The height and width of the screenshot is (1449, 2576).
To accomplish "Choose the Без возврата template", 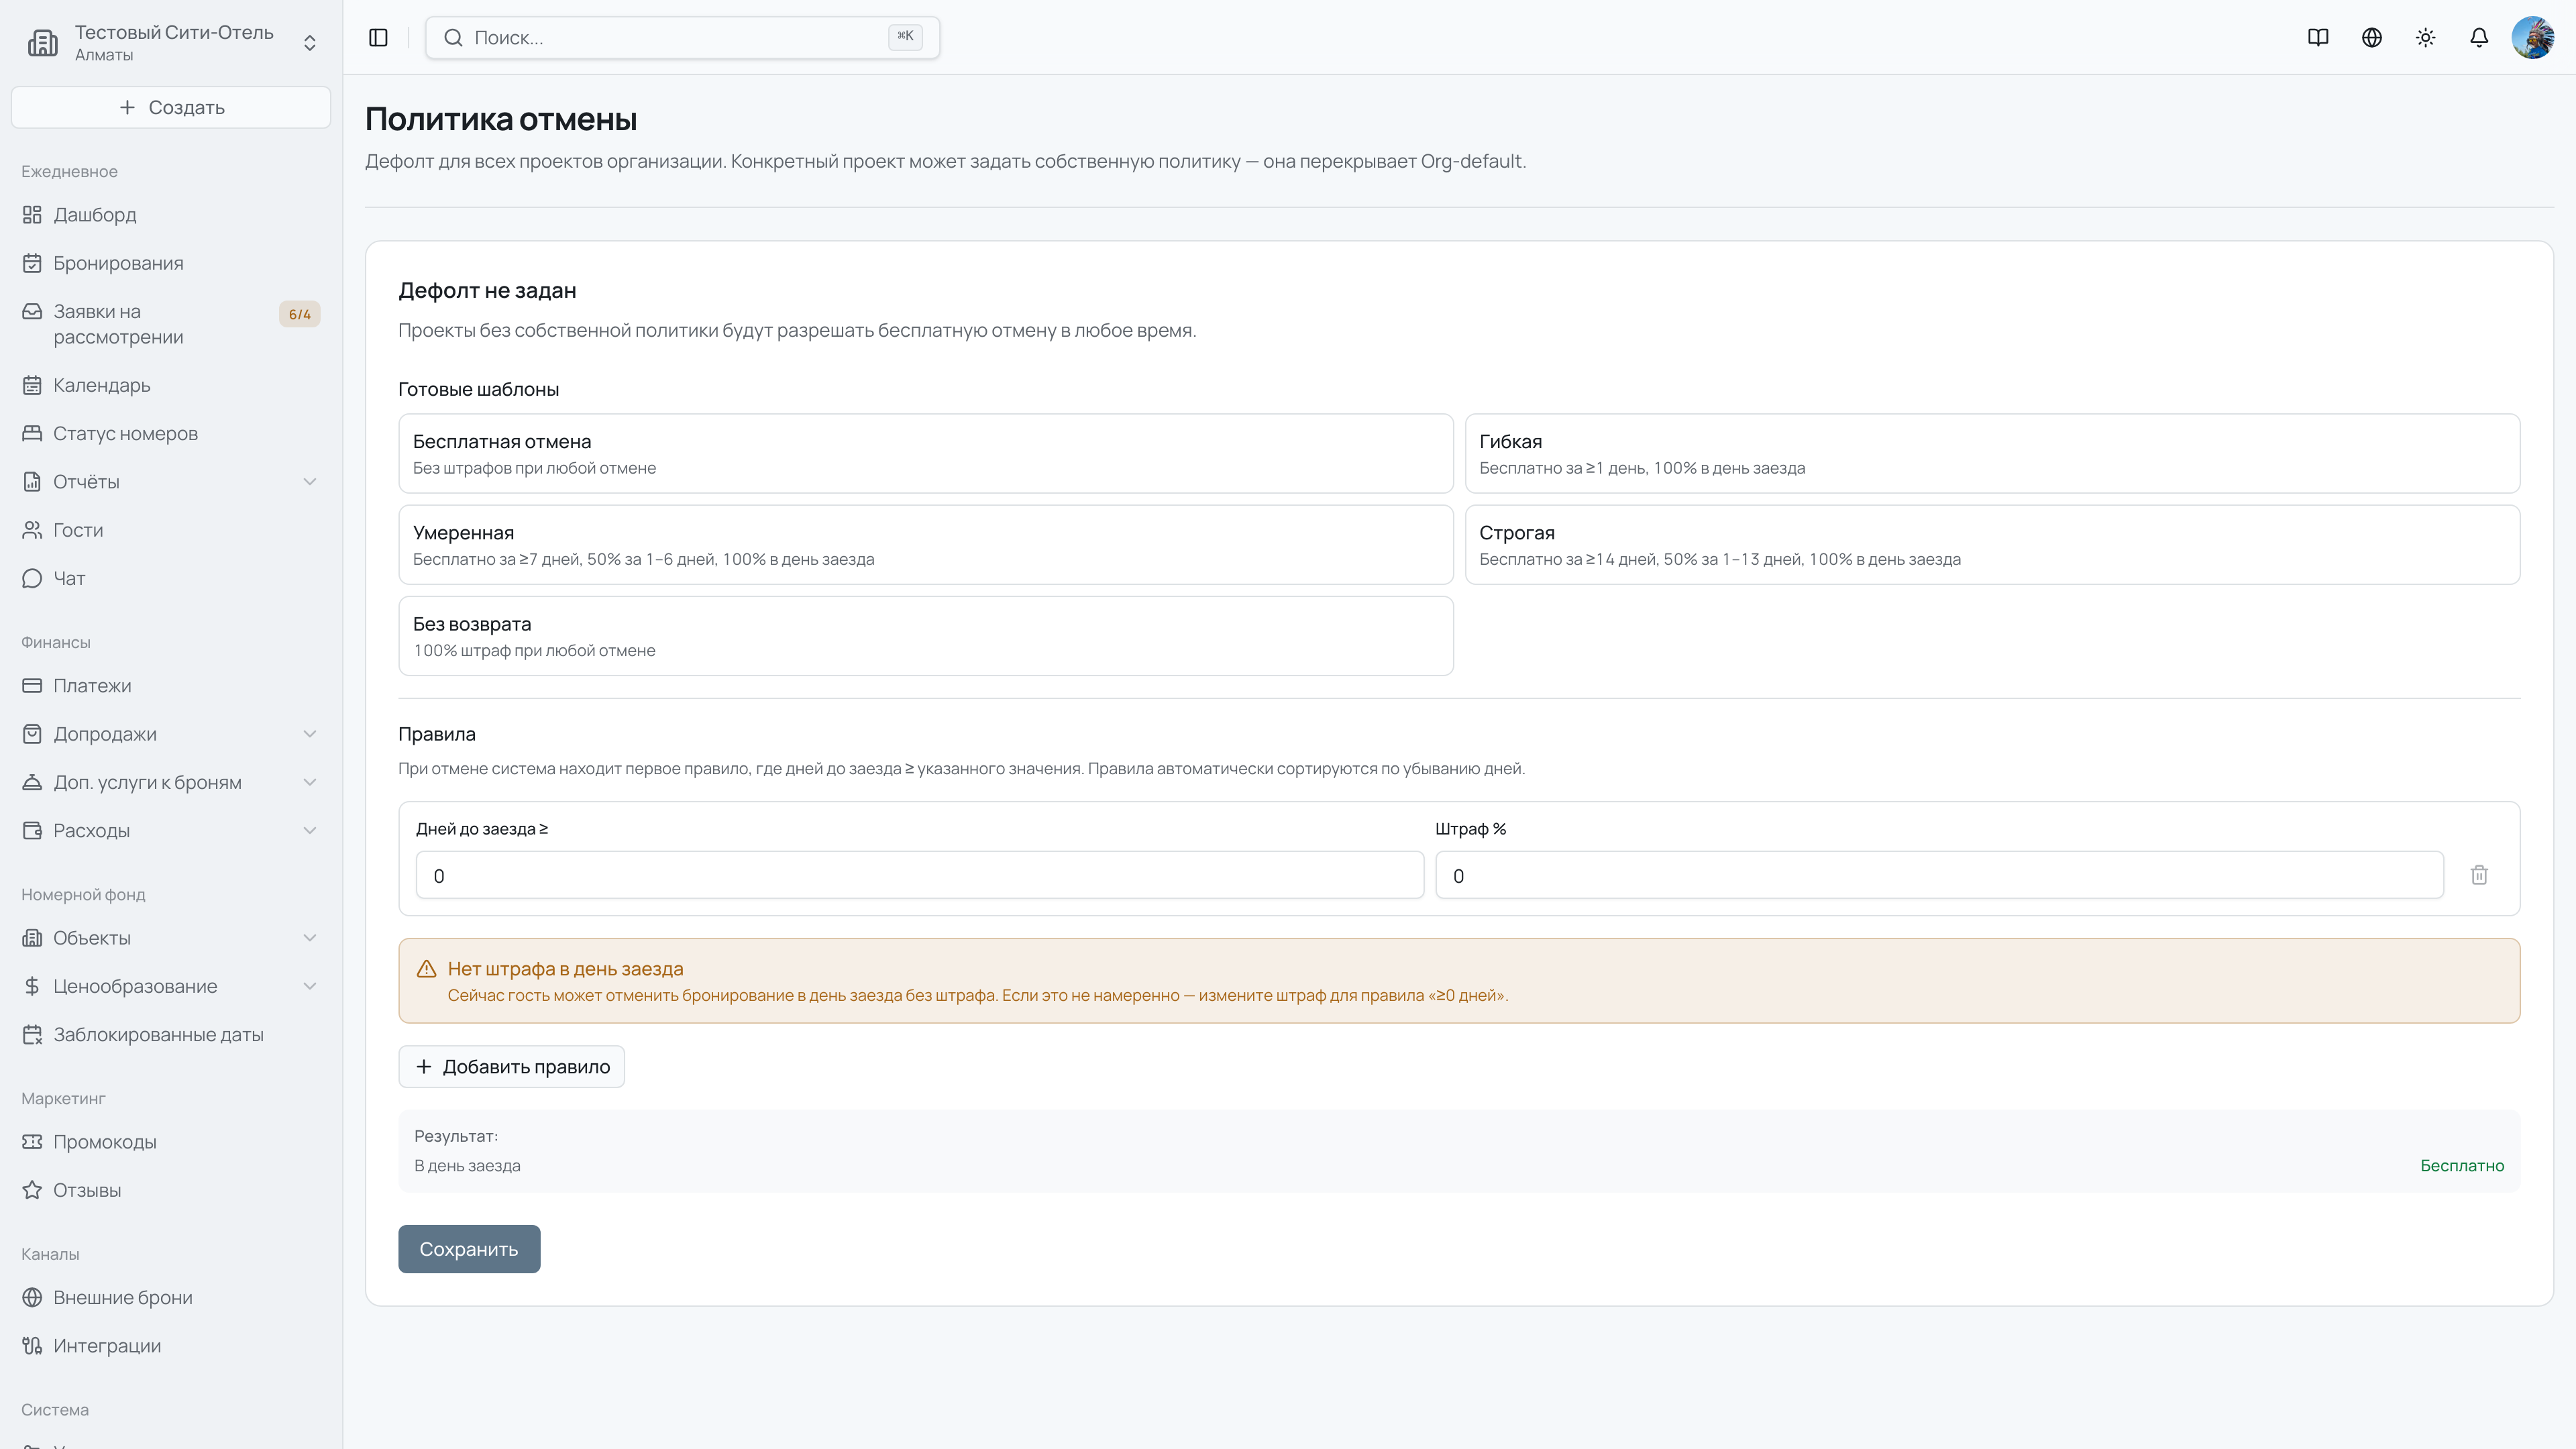I will click(x=926, y=636).
